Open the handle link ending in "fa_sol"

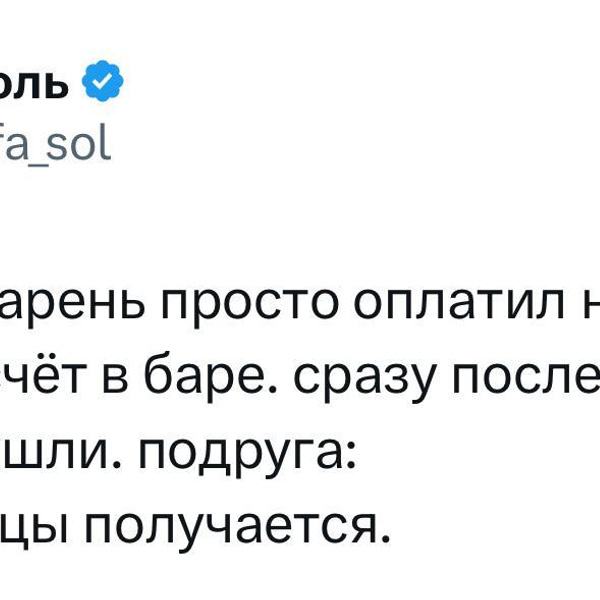pos(55,146)
